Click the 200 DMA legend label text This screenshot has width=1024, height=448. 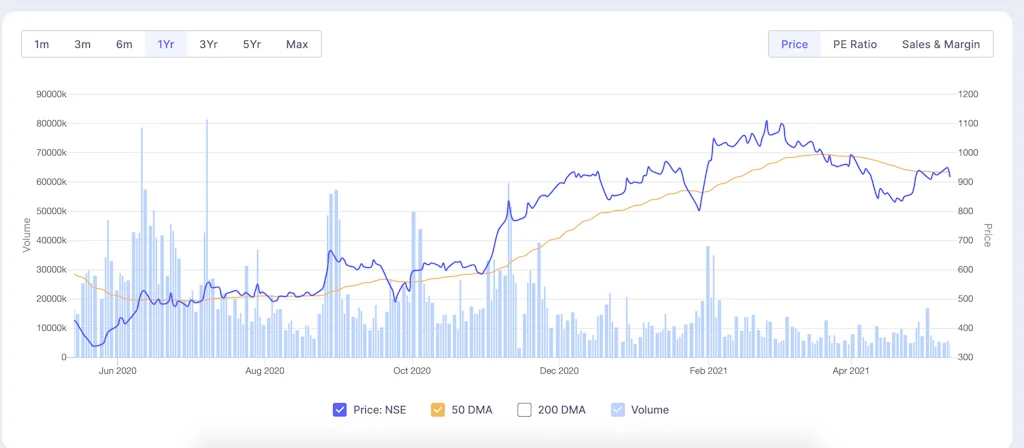pos(563,409)
